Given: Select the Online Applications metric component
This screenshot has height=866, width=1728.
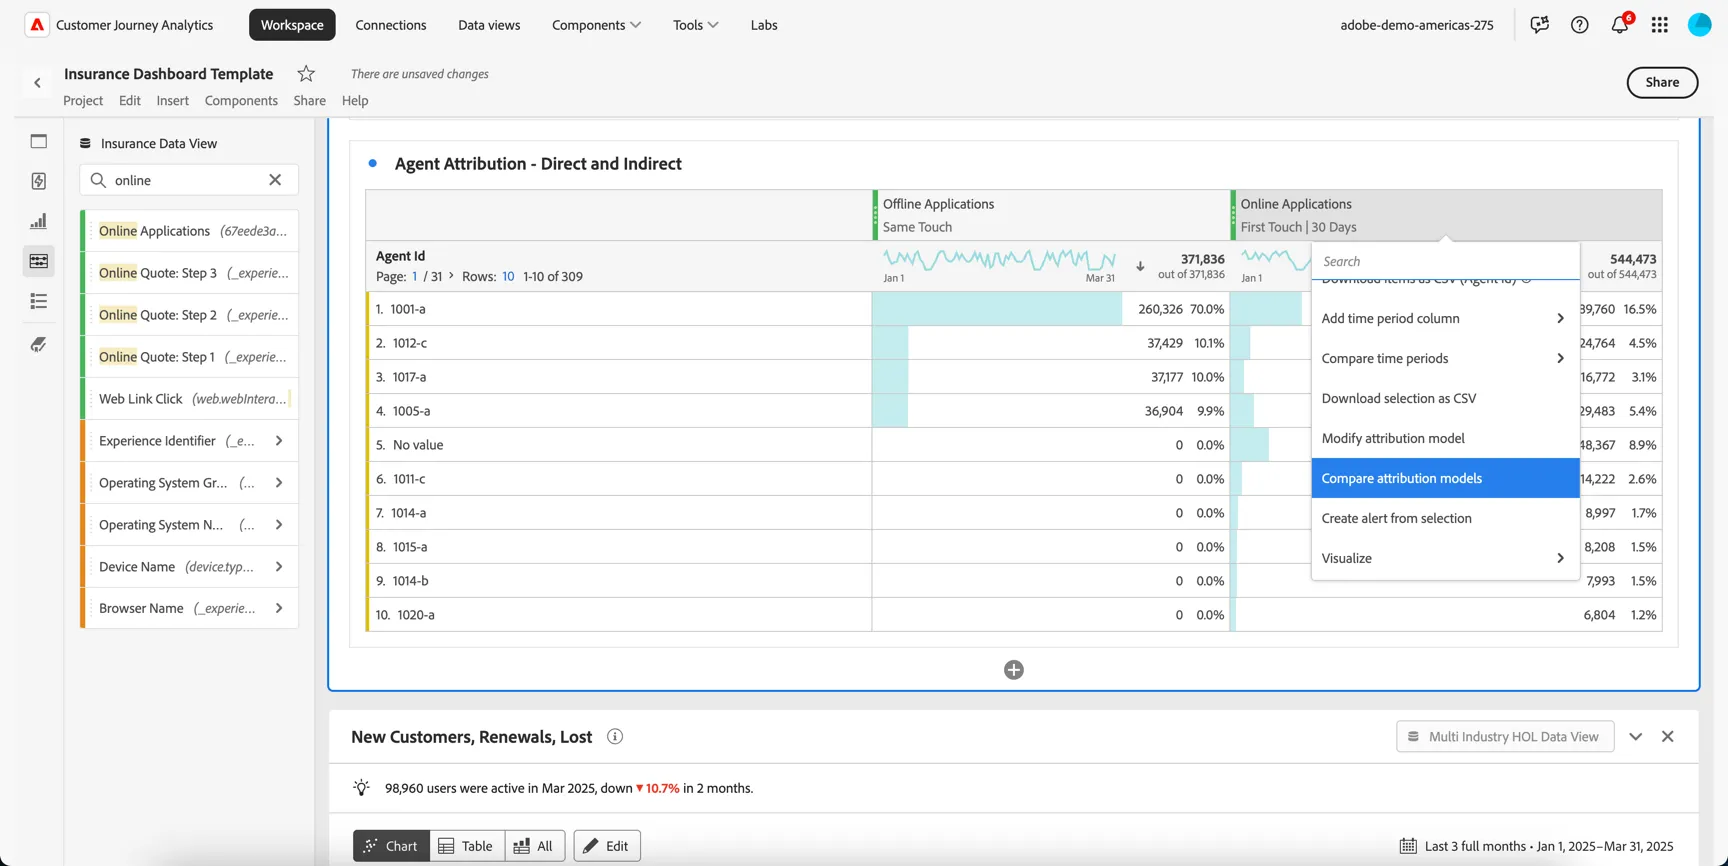Looking at the screenshot, I should tap(190, 231).
